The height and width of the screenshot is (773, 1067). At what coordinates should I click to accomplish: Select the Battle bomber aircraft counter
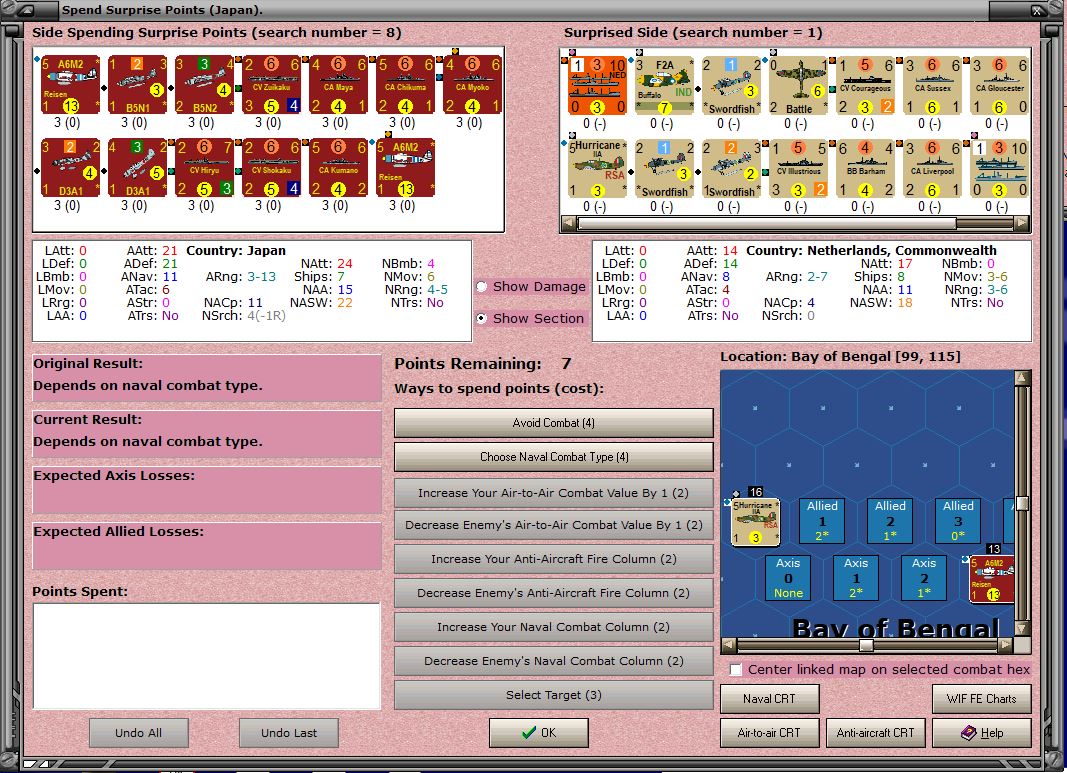pos(798,86)
